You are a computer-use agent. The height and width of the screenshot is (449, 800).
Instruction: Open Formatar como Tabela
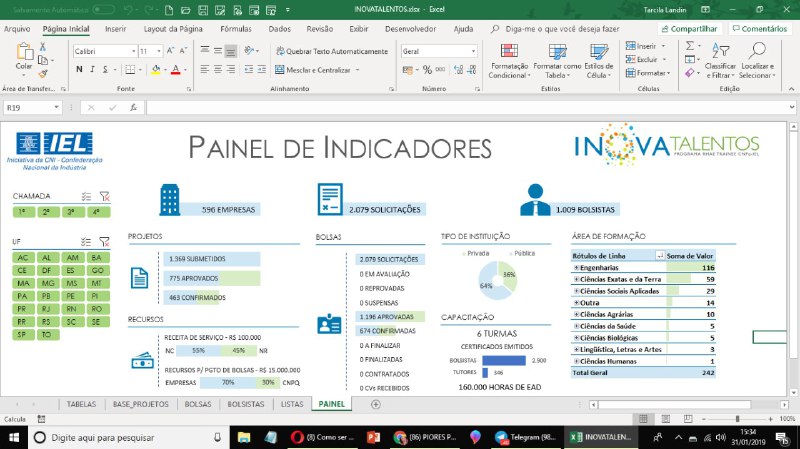pos(557,61)
